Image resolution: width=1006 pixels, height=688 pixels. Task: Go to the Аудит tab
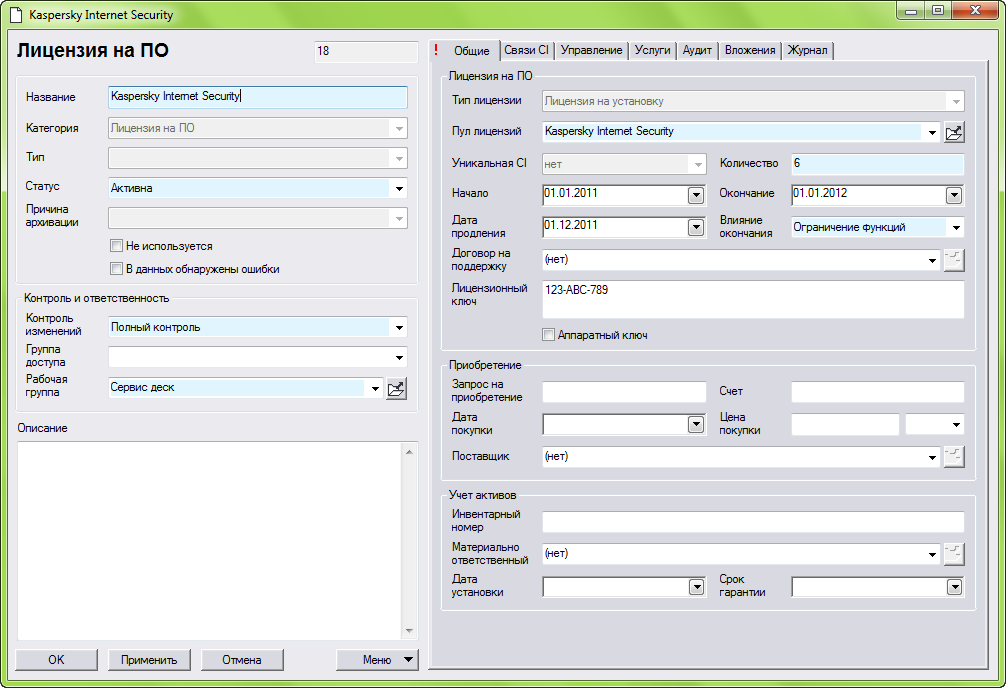click(x=697, y=50)
